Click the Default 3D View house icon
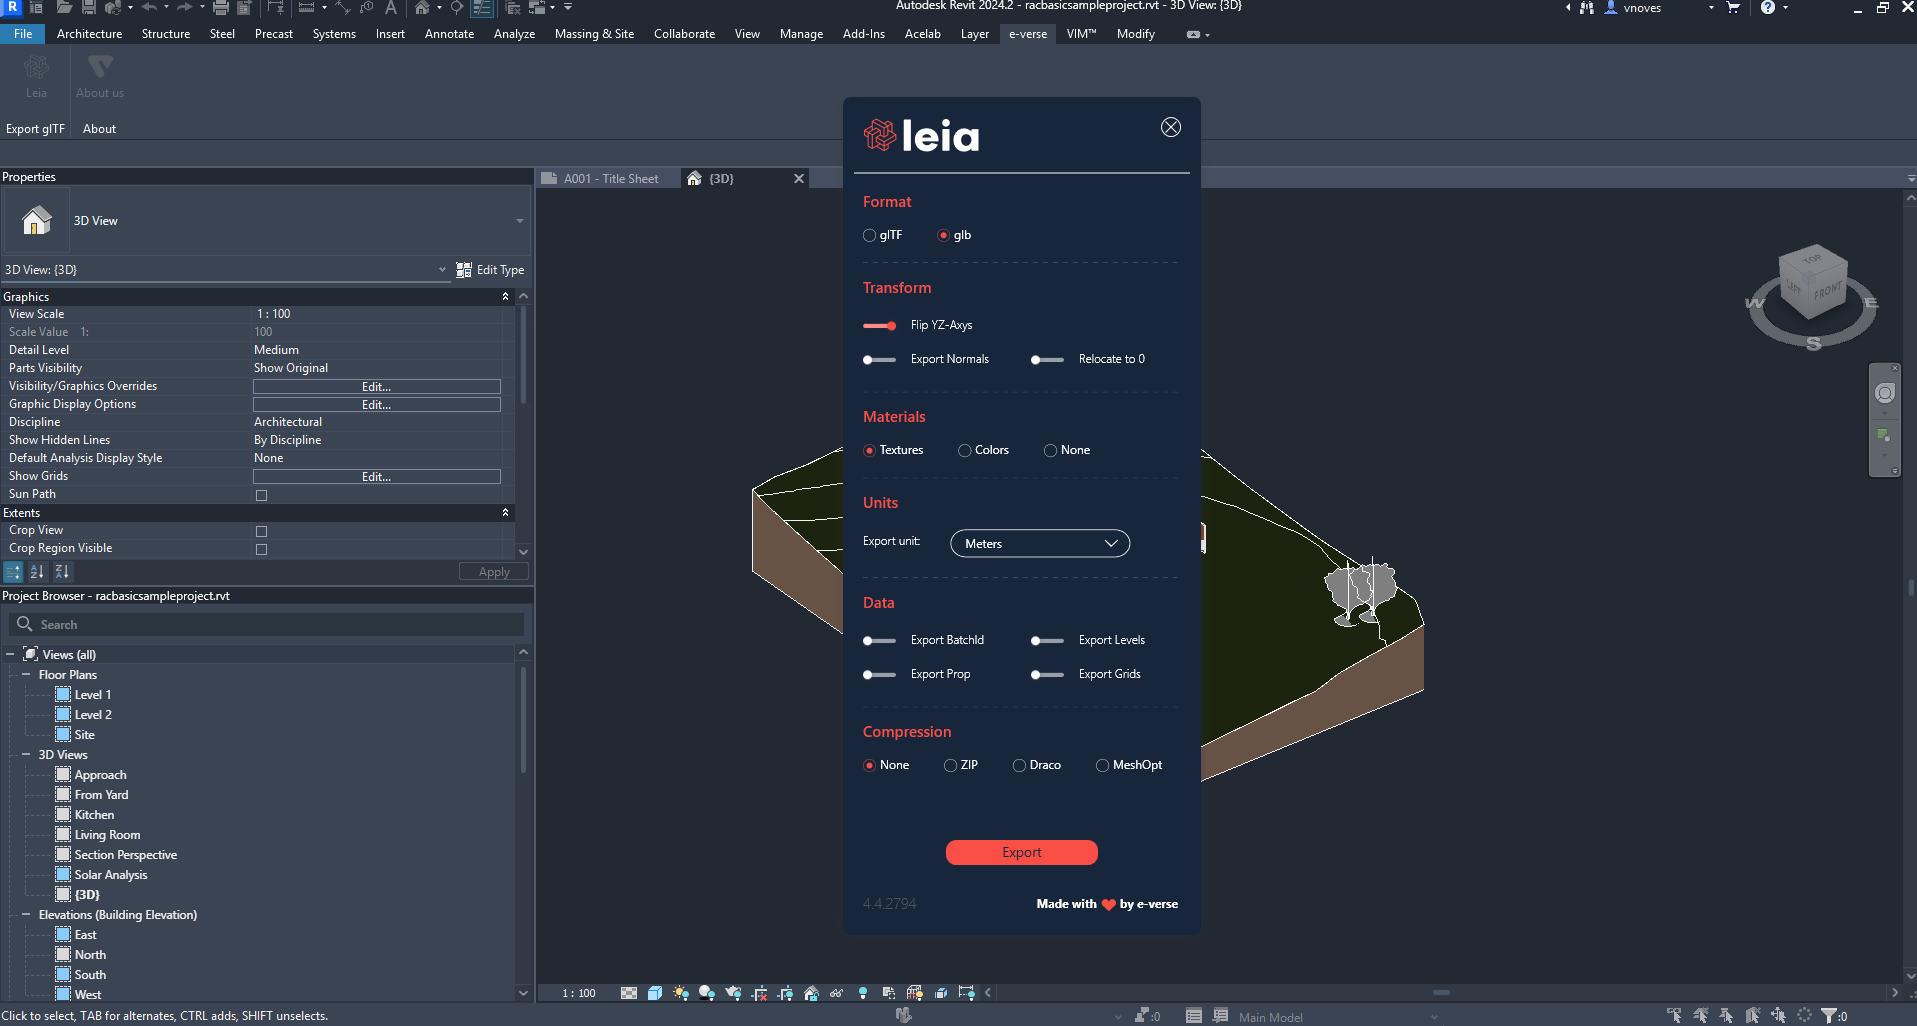 click(422, 8)
